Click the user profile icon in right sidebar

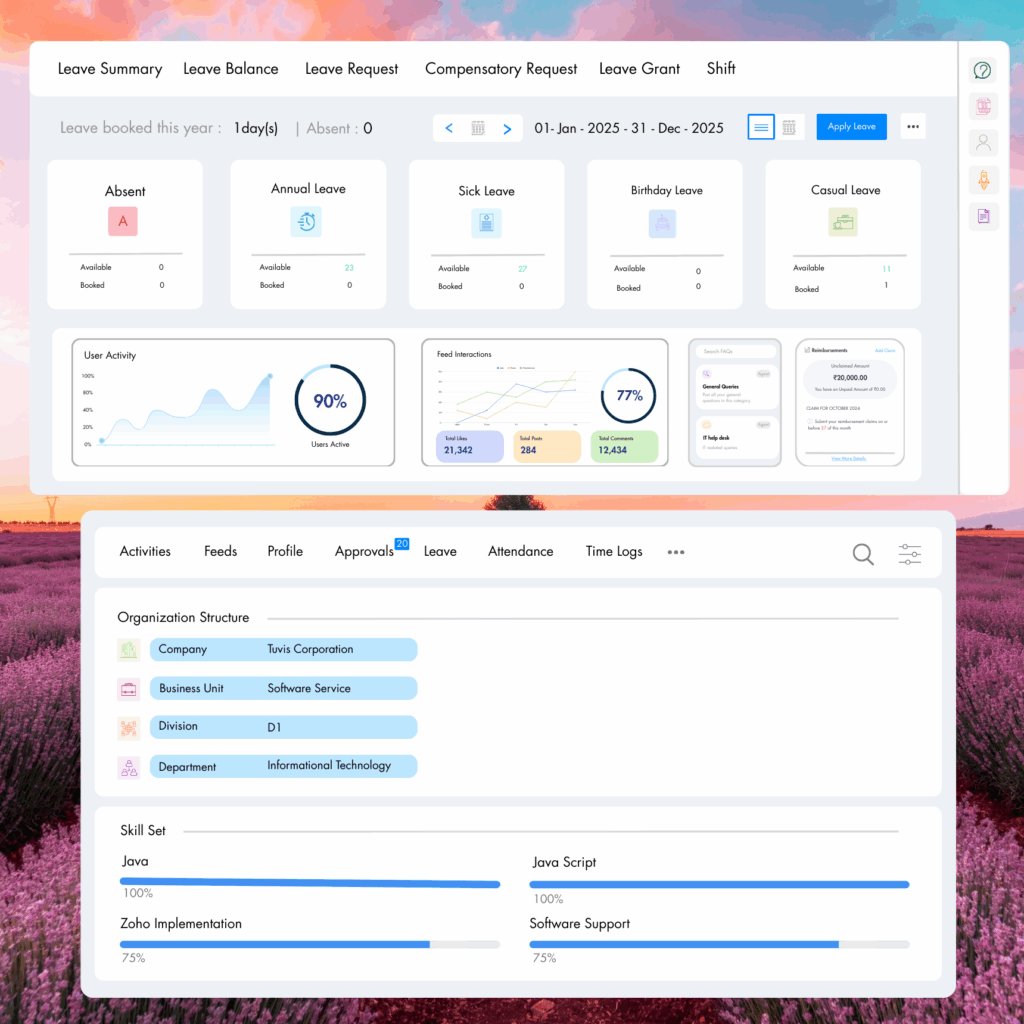[982, 142]
